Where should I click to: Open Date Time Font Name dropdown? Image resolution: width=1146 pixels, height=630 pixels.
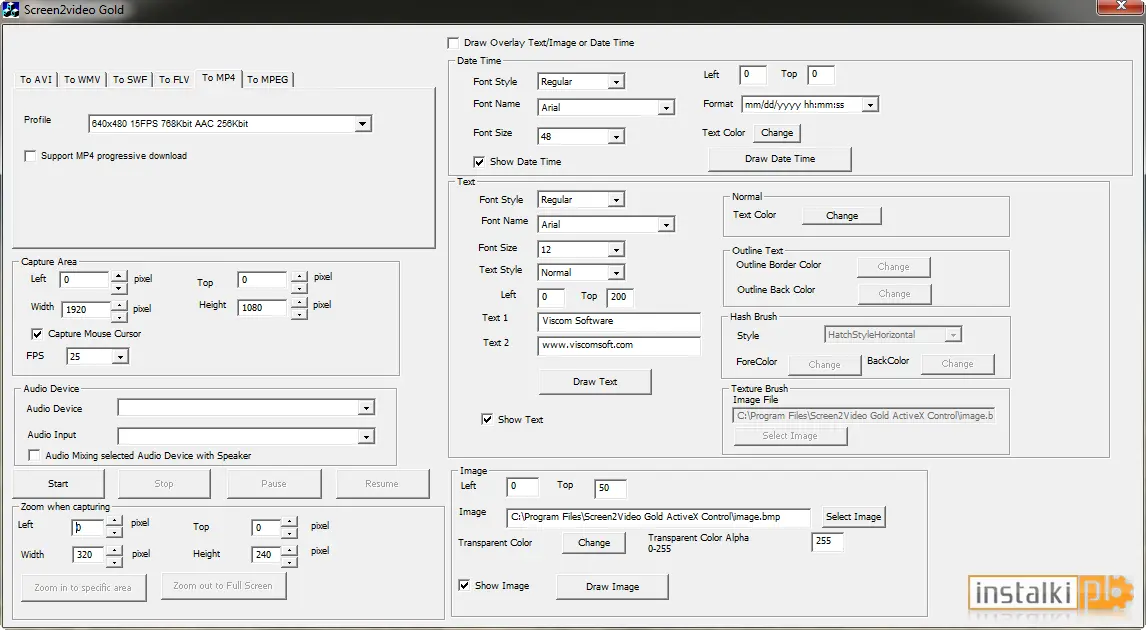[x=666, y=107]
